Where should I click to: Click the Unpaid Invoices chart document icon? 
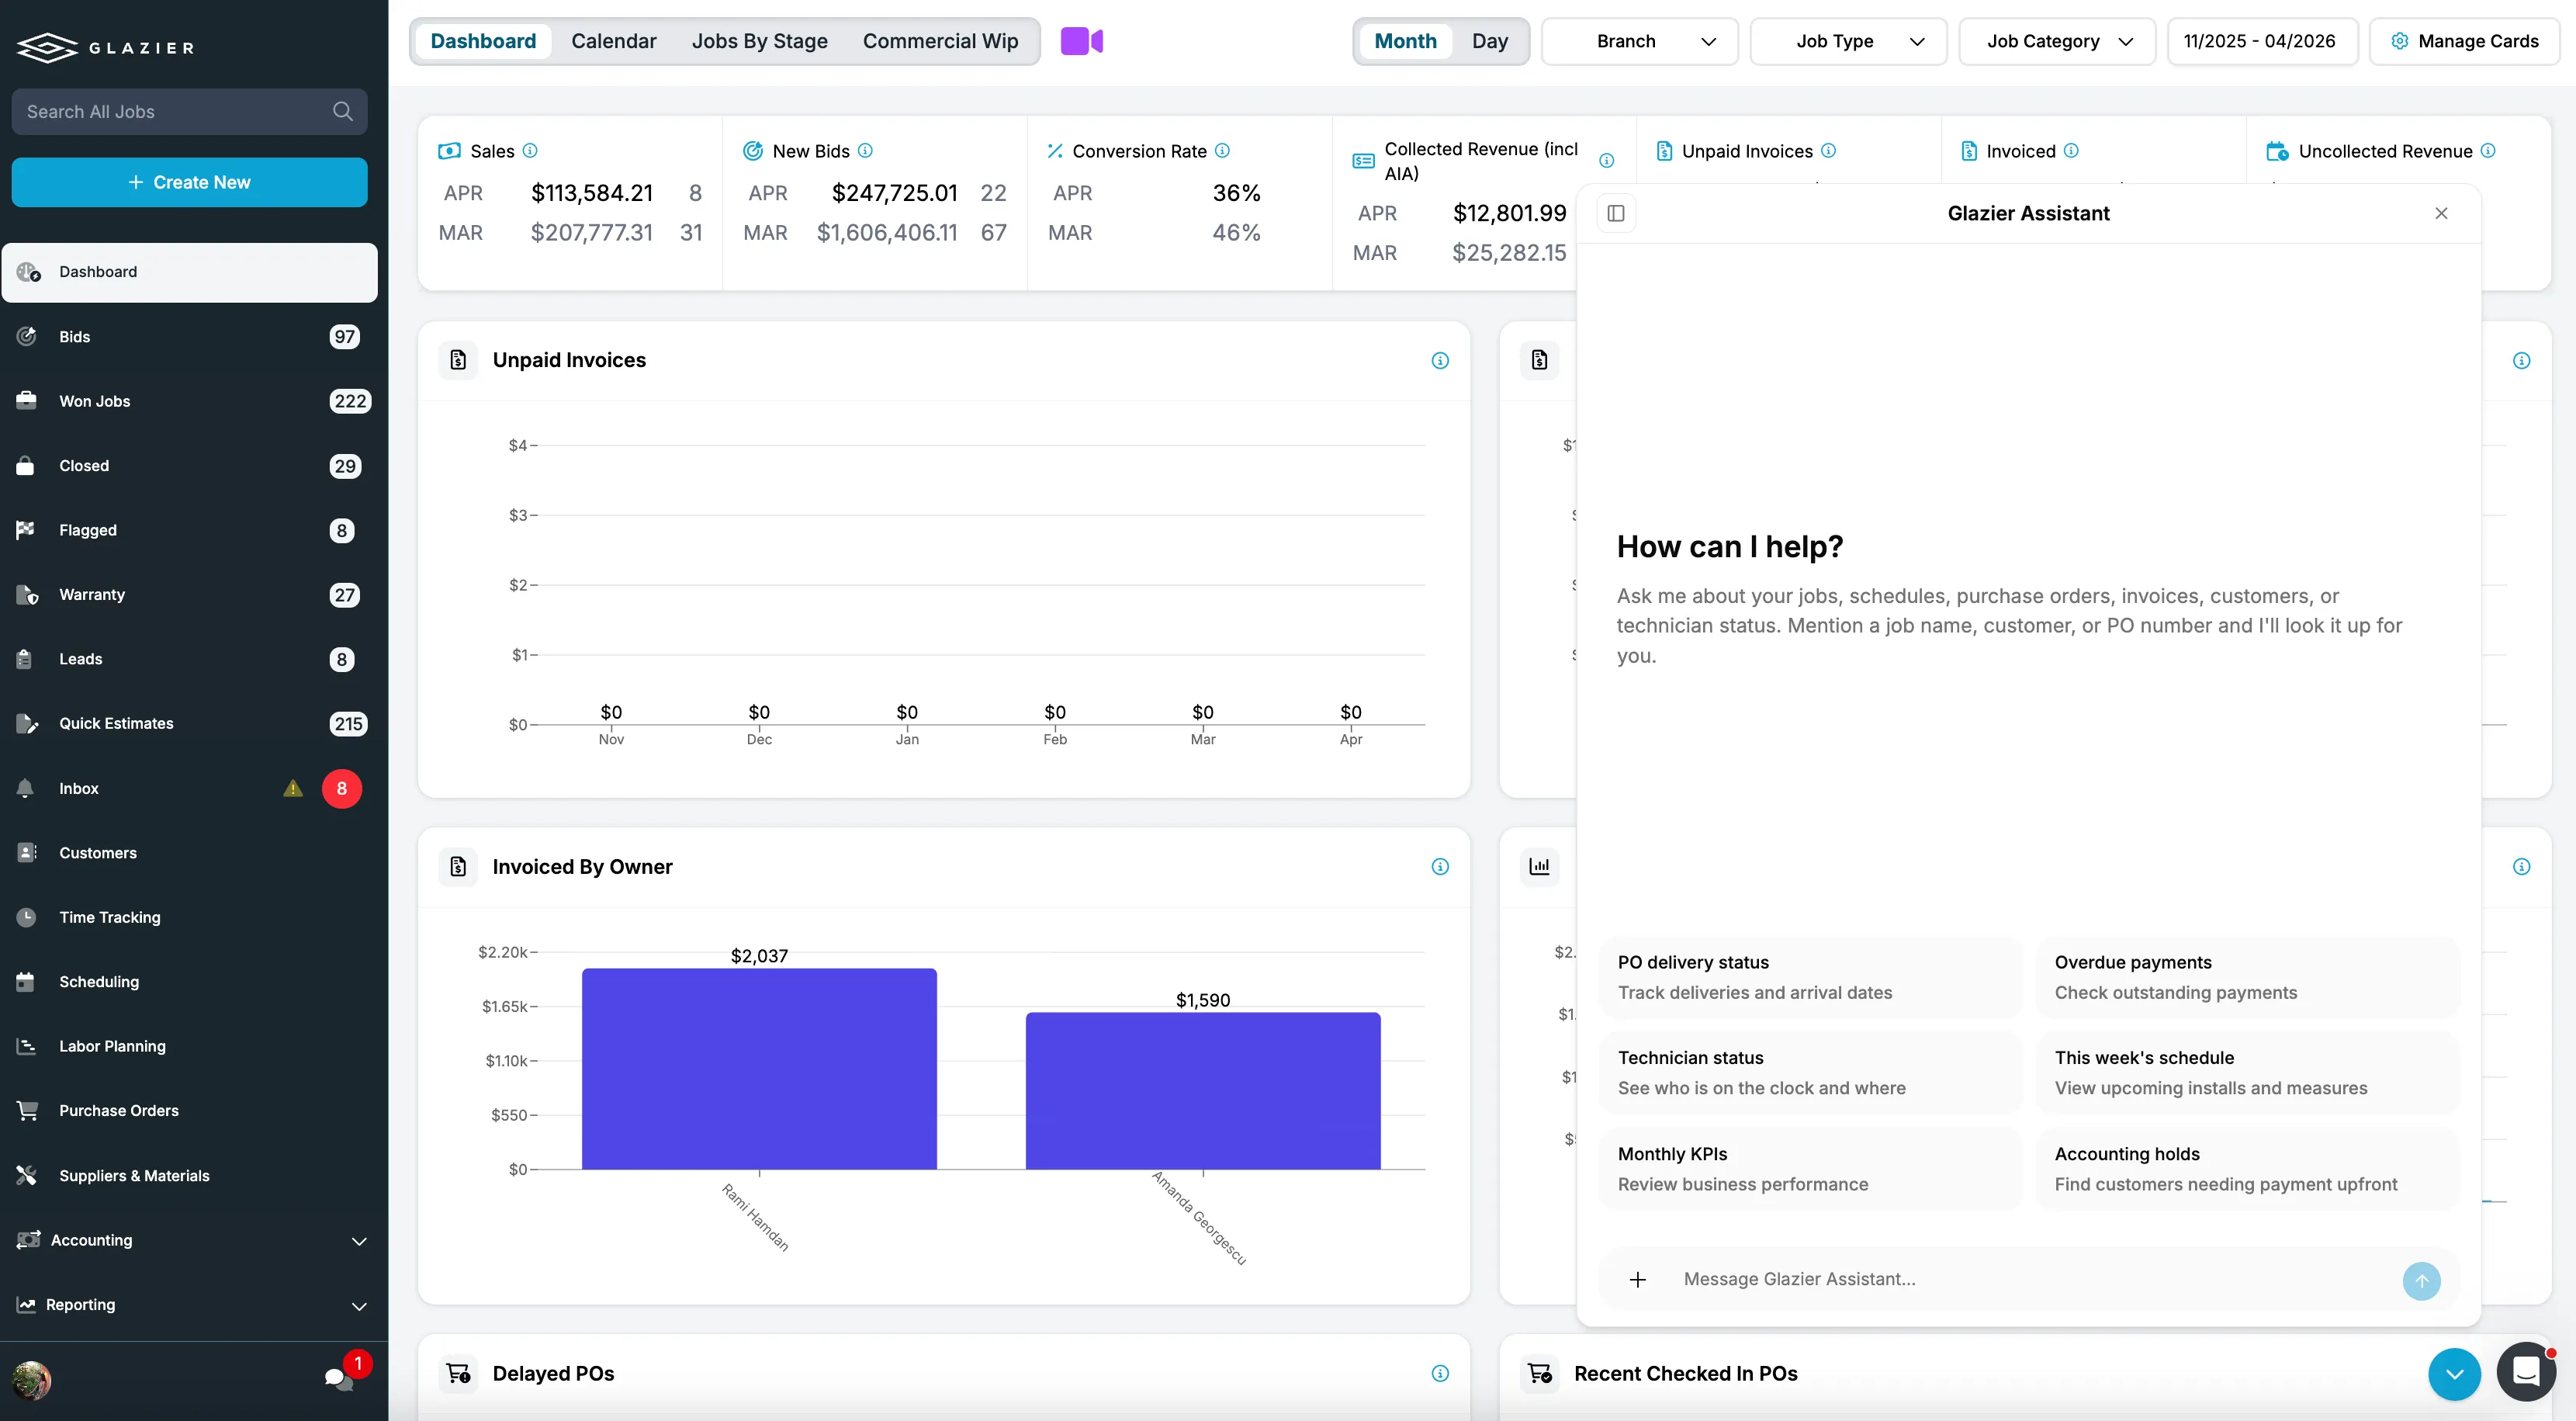(x=458, y=360)
